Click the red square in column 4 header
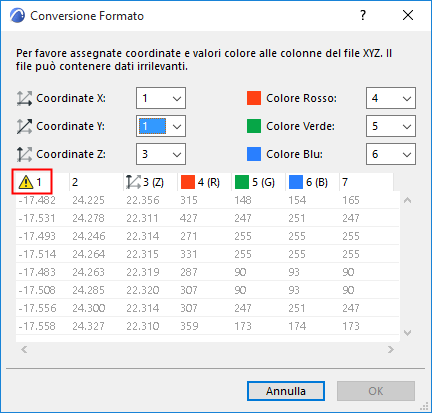Screen dimensions: 432x413 pyautogui.click(x=188, y=182)
